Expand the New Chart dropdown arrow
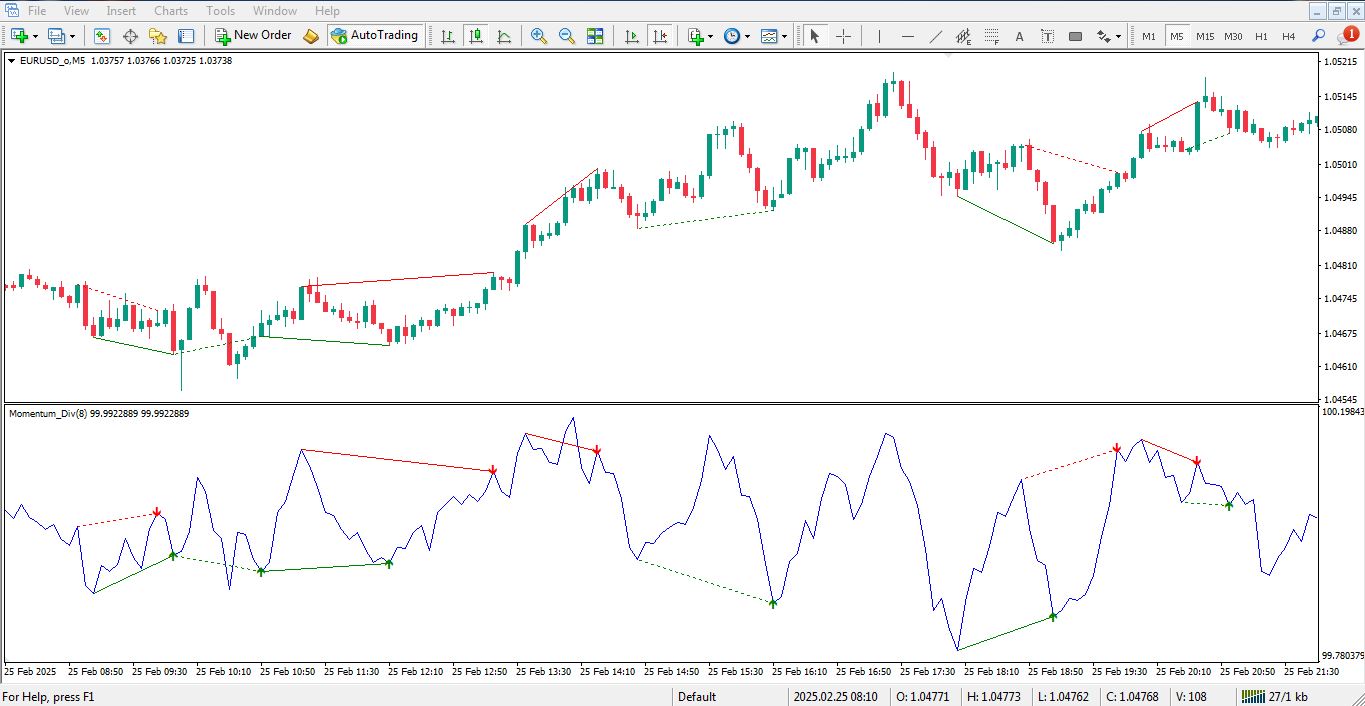The image size is (1365, 706). (35, 36)
